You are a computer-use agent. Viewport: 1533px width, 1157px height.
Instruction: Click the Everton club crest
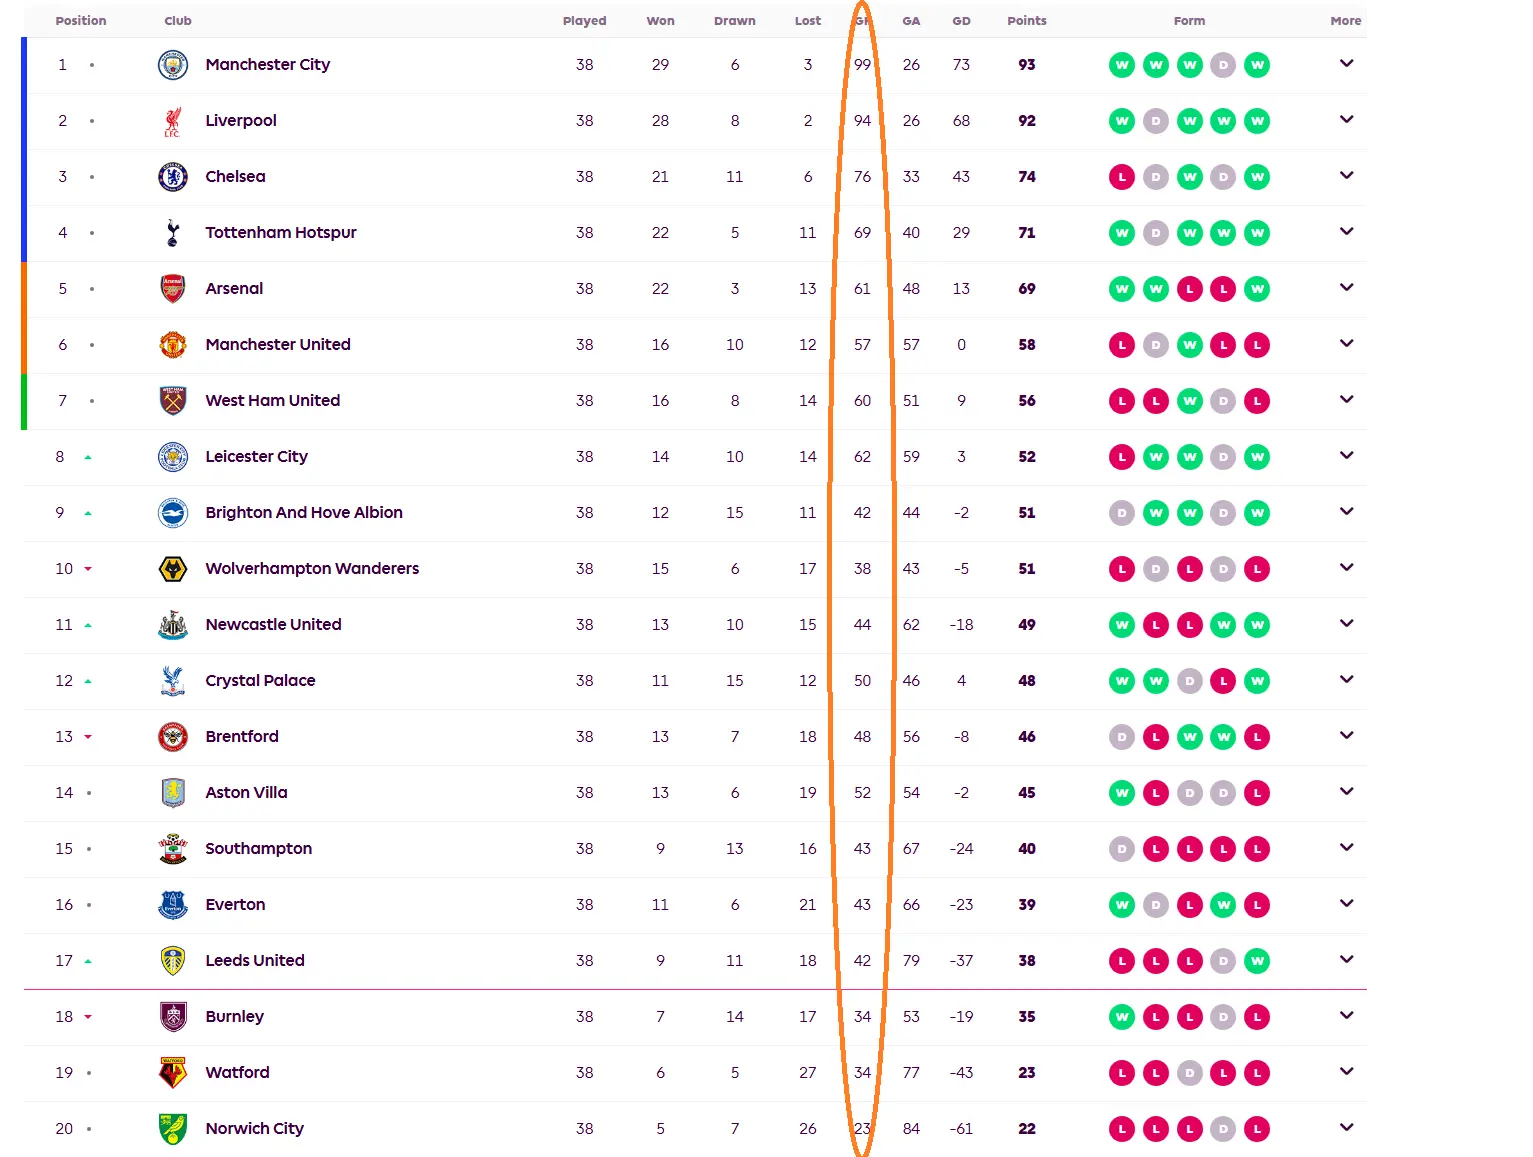[x=173, y=905]
